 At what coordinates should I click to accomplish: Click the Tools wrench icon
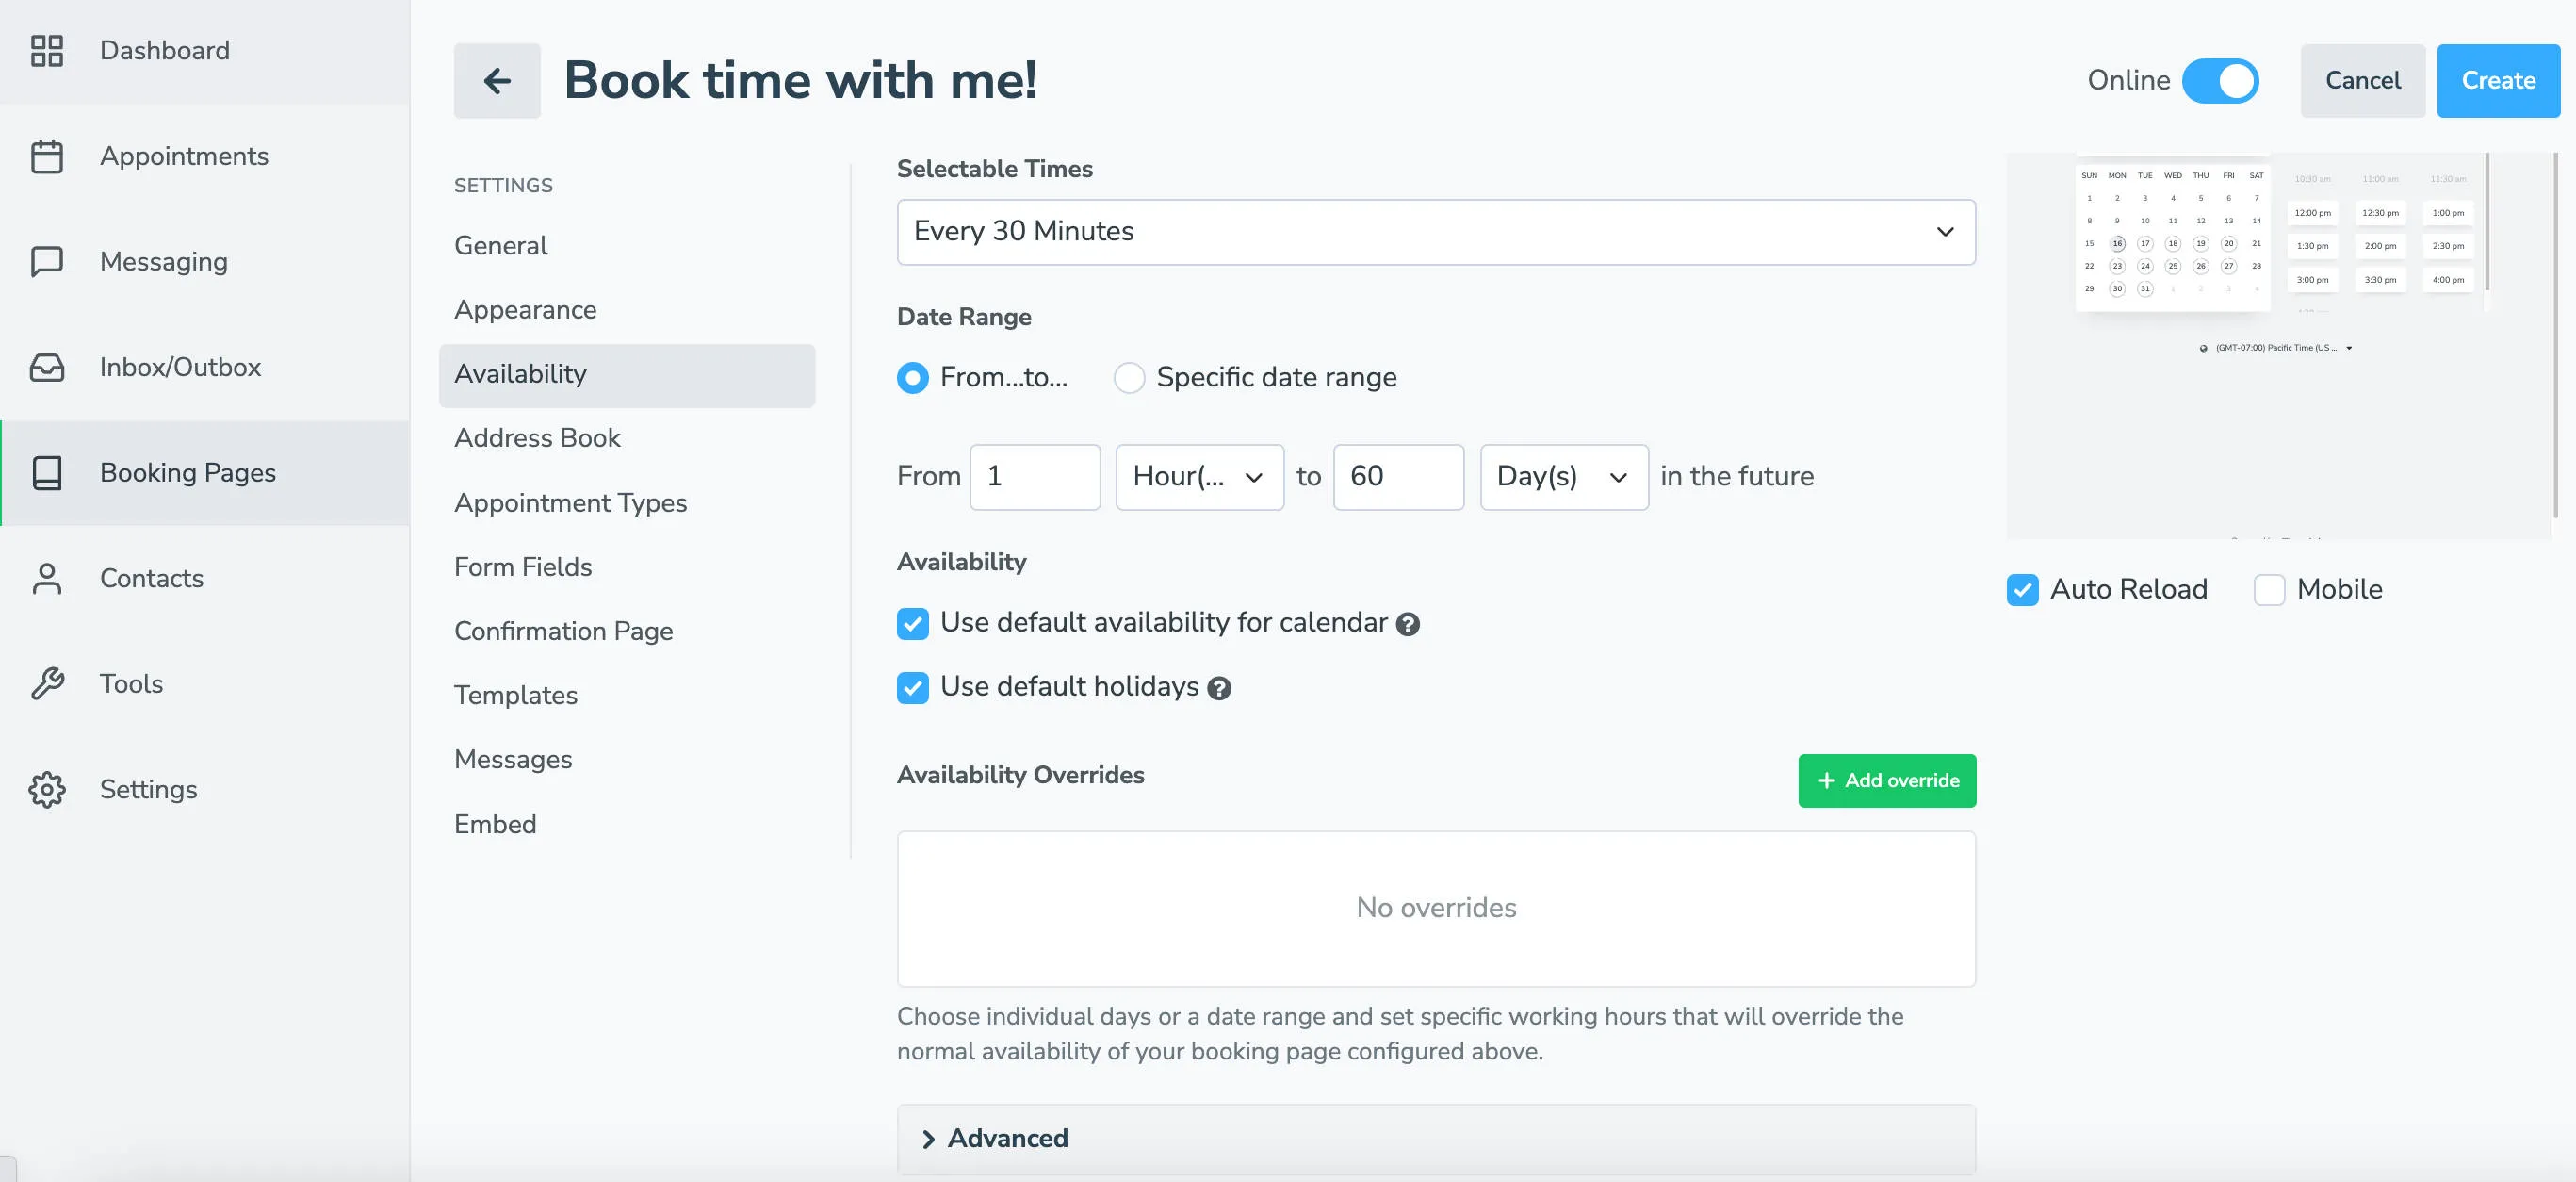(x=46, y=683)
